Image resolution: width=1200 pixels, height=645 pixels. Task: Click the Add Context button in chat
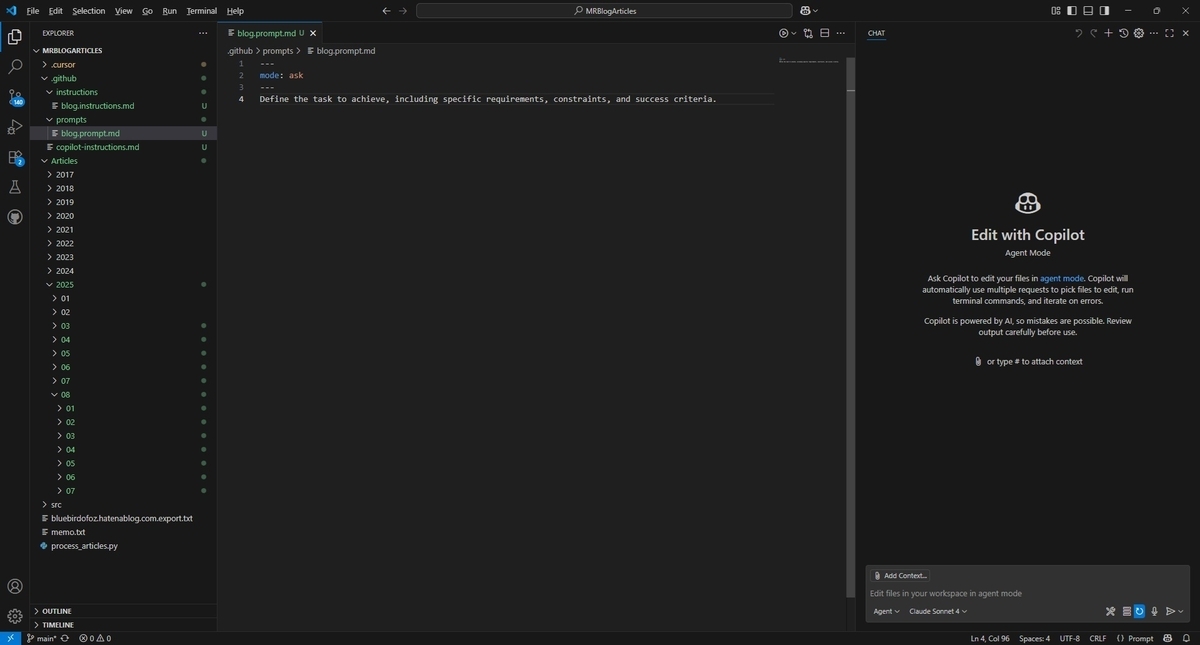(x=901, y=575)
